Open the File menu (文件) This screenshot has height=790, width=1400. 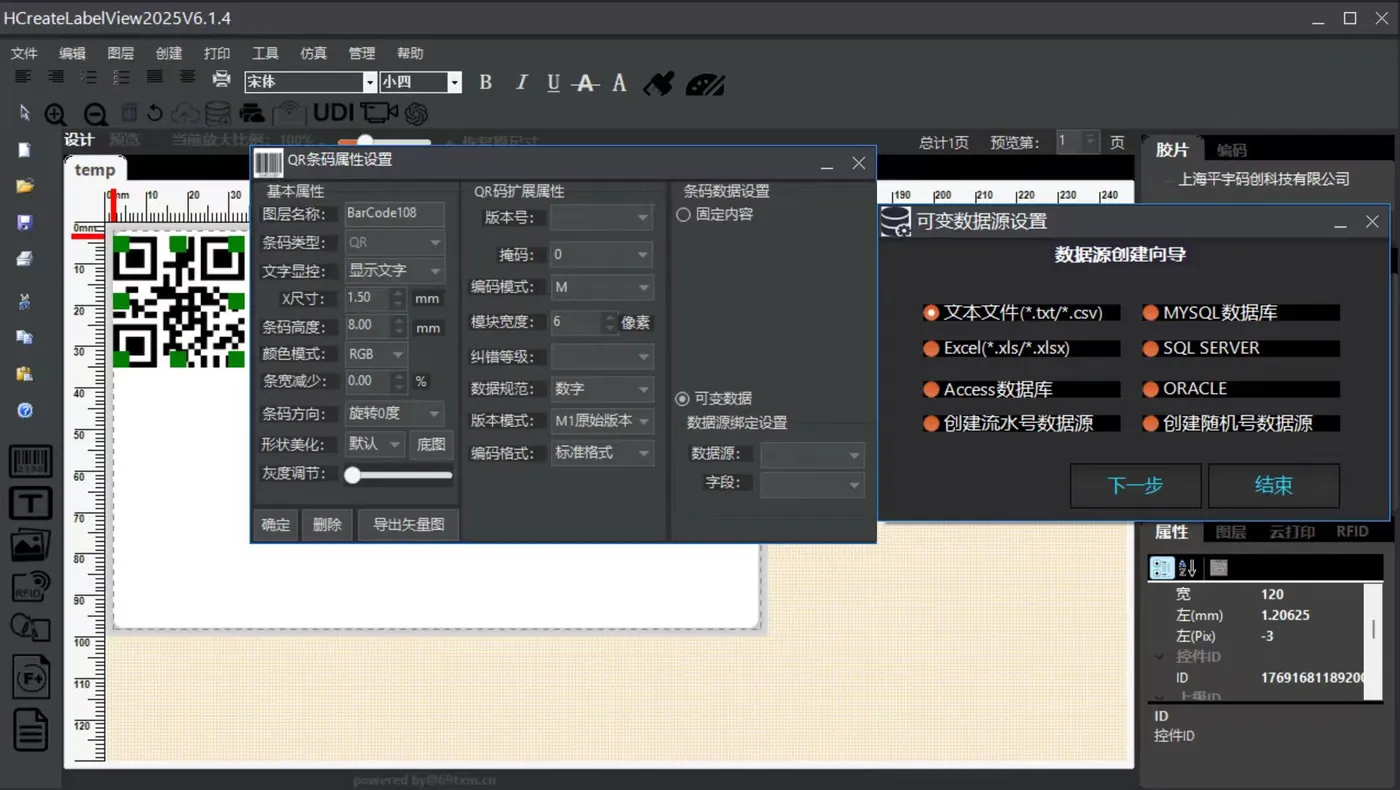tap(24, 53)
